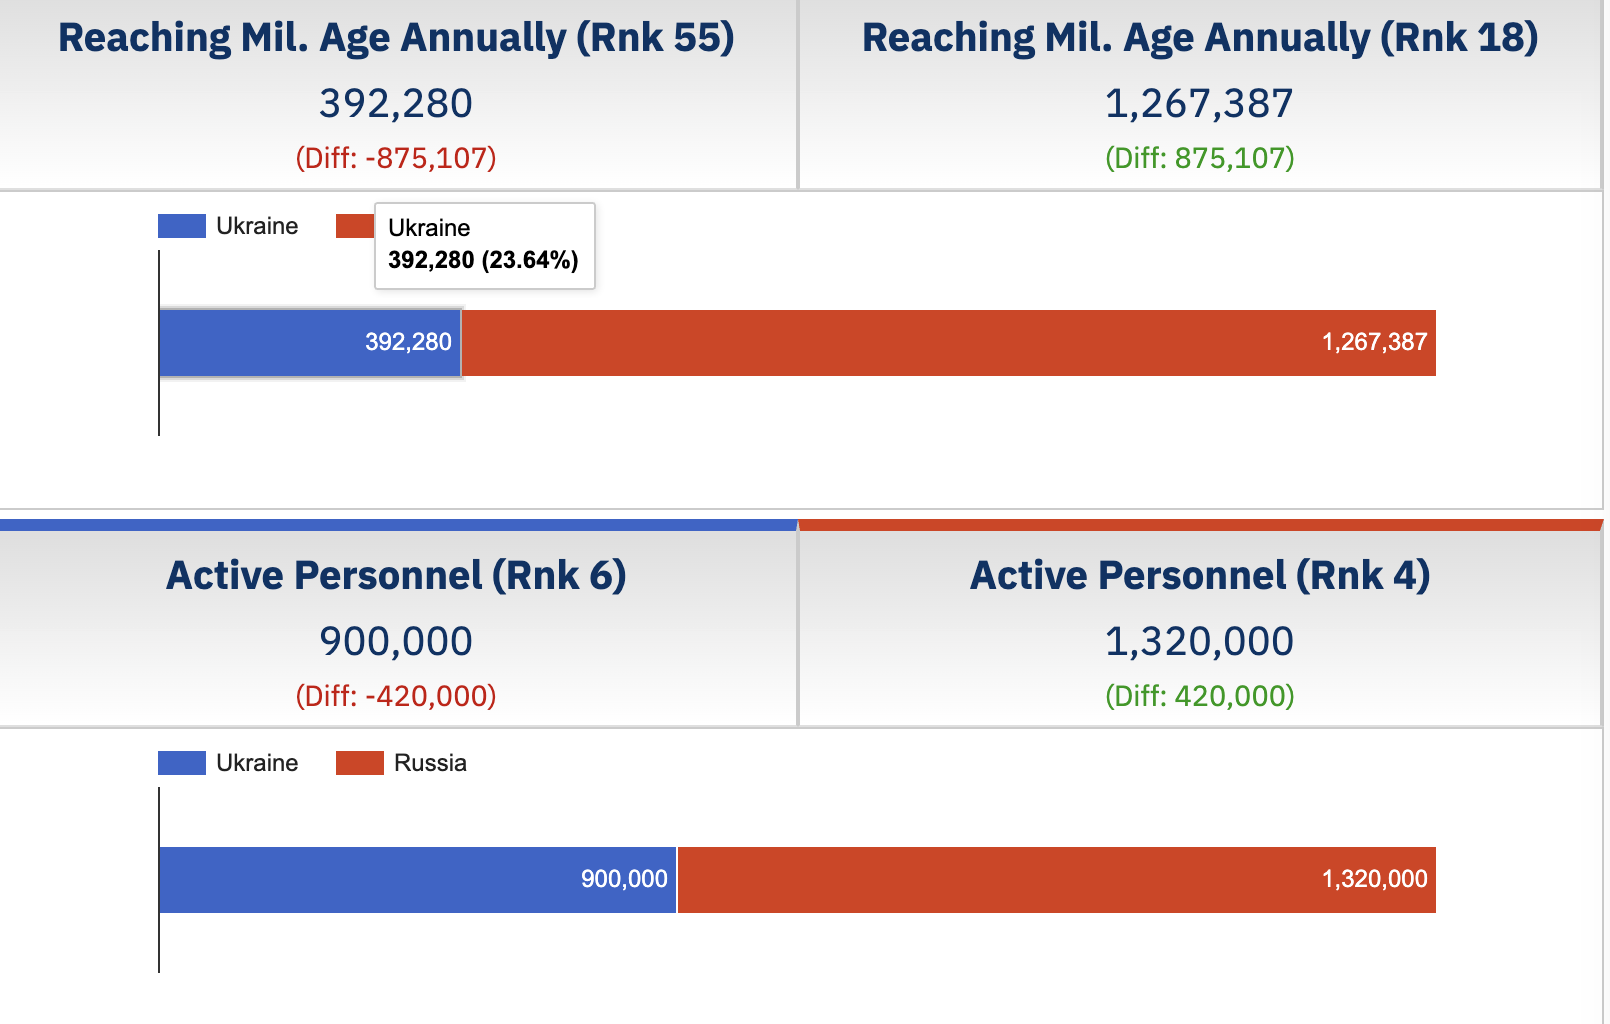Click the red 1,267,387 Russia bar segment
The width and height of the screenshot is (1610, 1024).
[x=948, y=343]
